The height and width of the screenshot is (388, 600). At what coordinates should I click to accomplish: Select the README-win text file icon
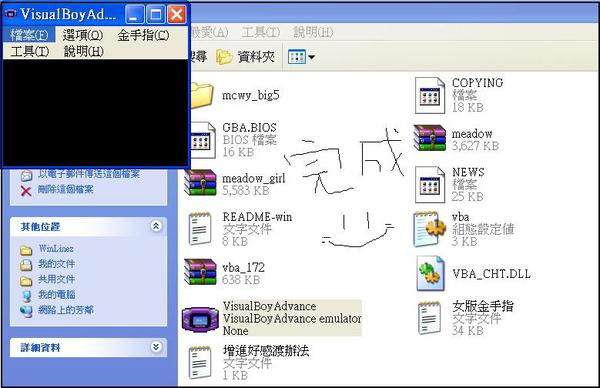[x=200, y=229]
